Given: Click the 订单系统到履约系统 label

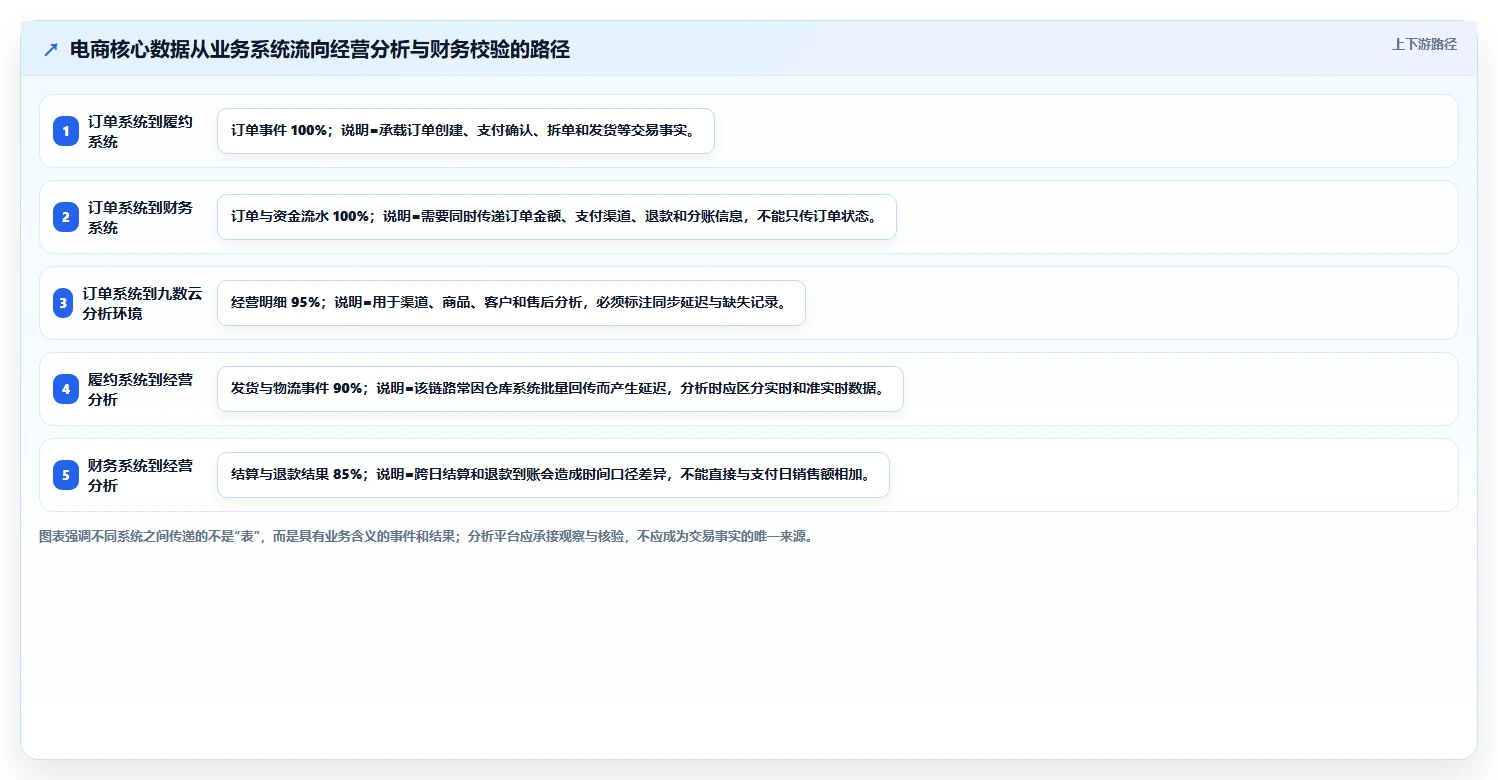Looking at the screenshot, I should coord(140,131).
